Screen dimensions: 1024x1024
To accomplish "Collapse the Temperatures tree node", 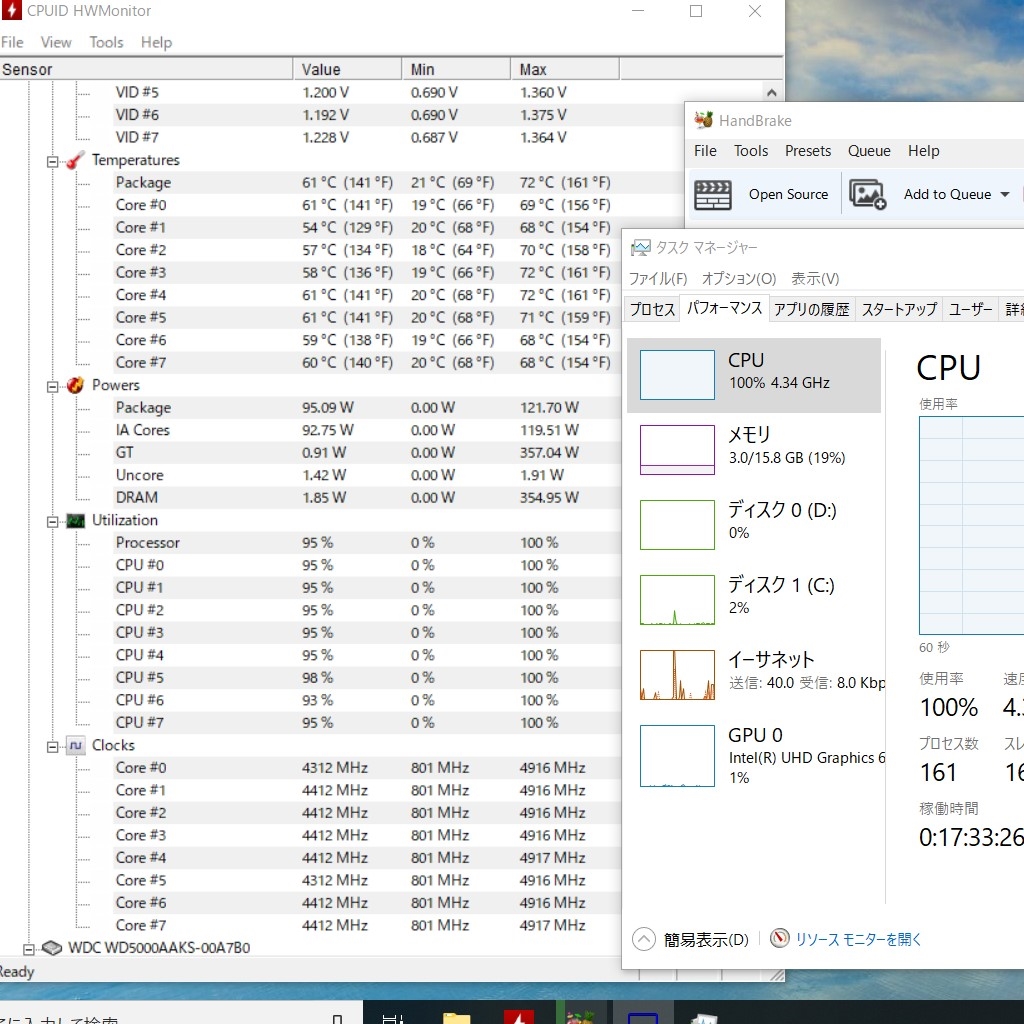I will click(53, 161).
